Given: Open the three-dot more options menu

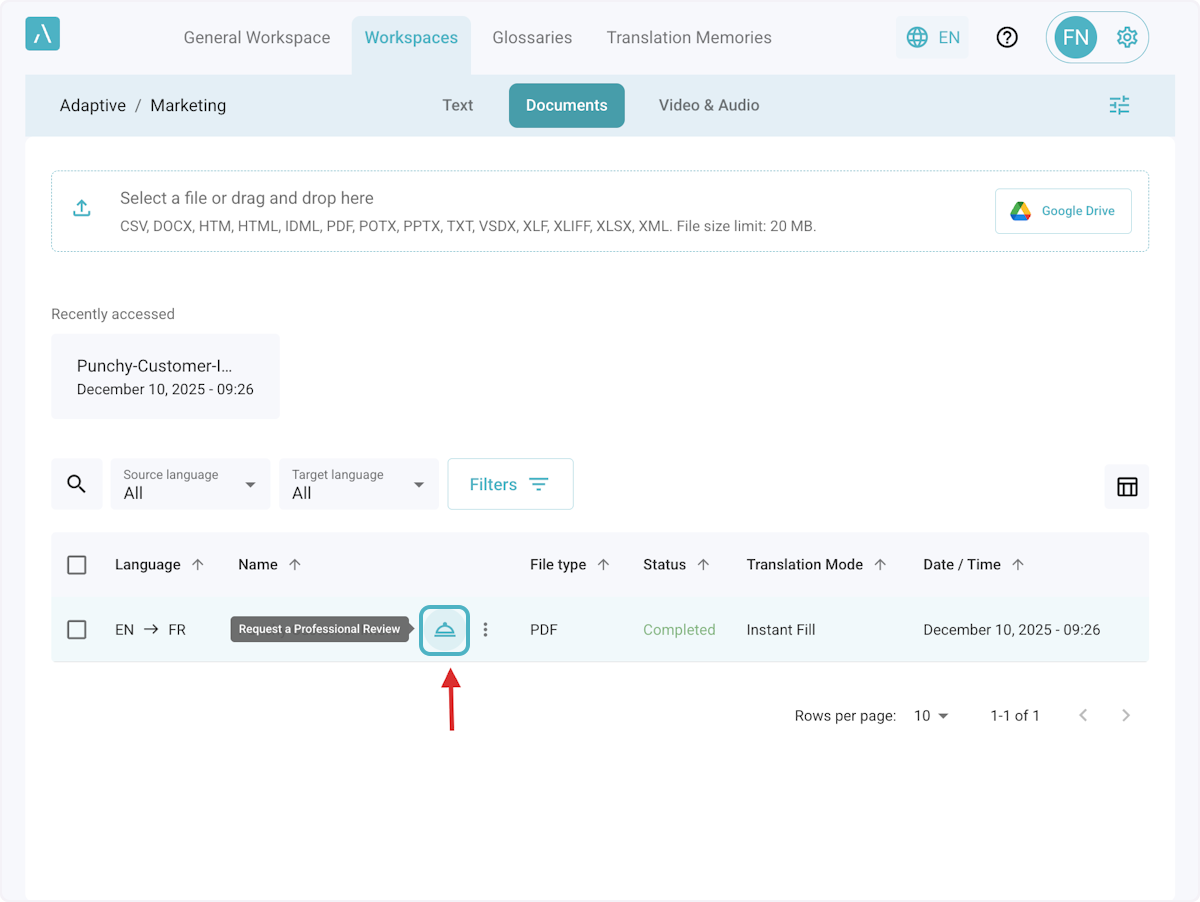Looking at the screenshot, I should pyautogui.click(x=486, y=630).
